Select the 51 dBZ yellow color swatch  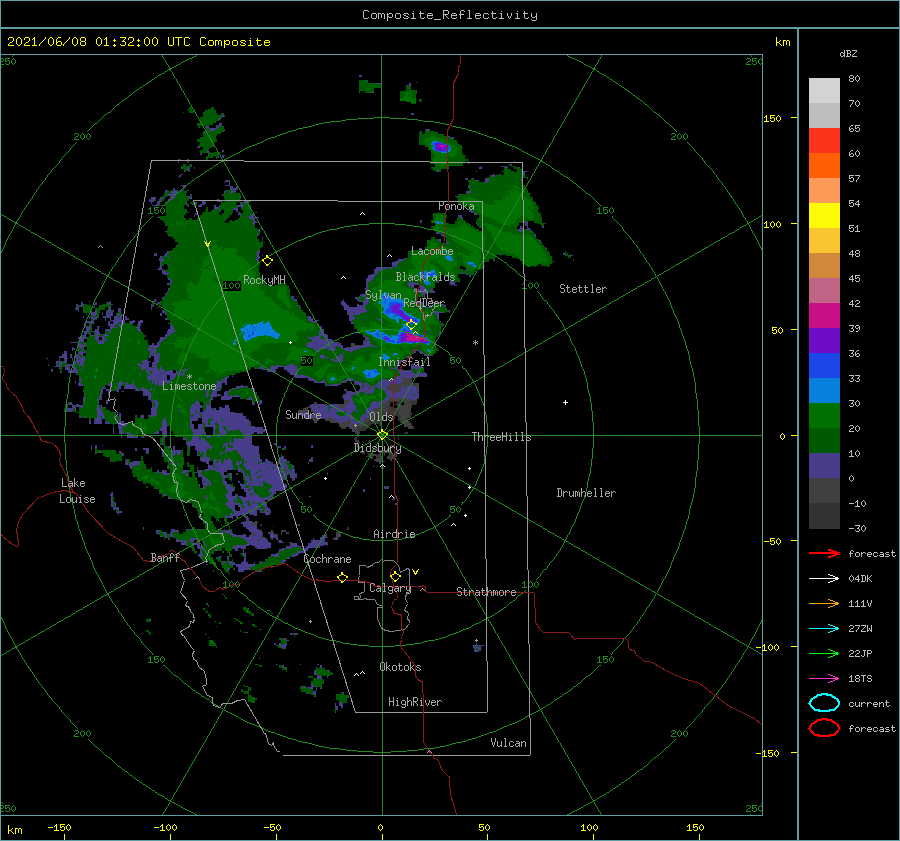(x=824, y=216)
